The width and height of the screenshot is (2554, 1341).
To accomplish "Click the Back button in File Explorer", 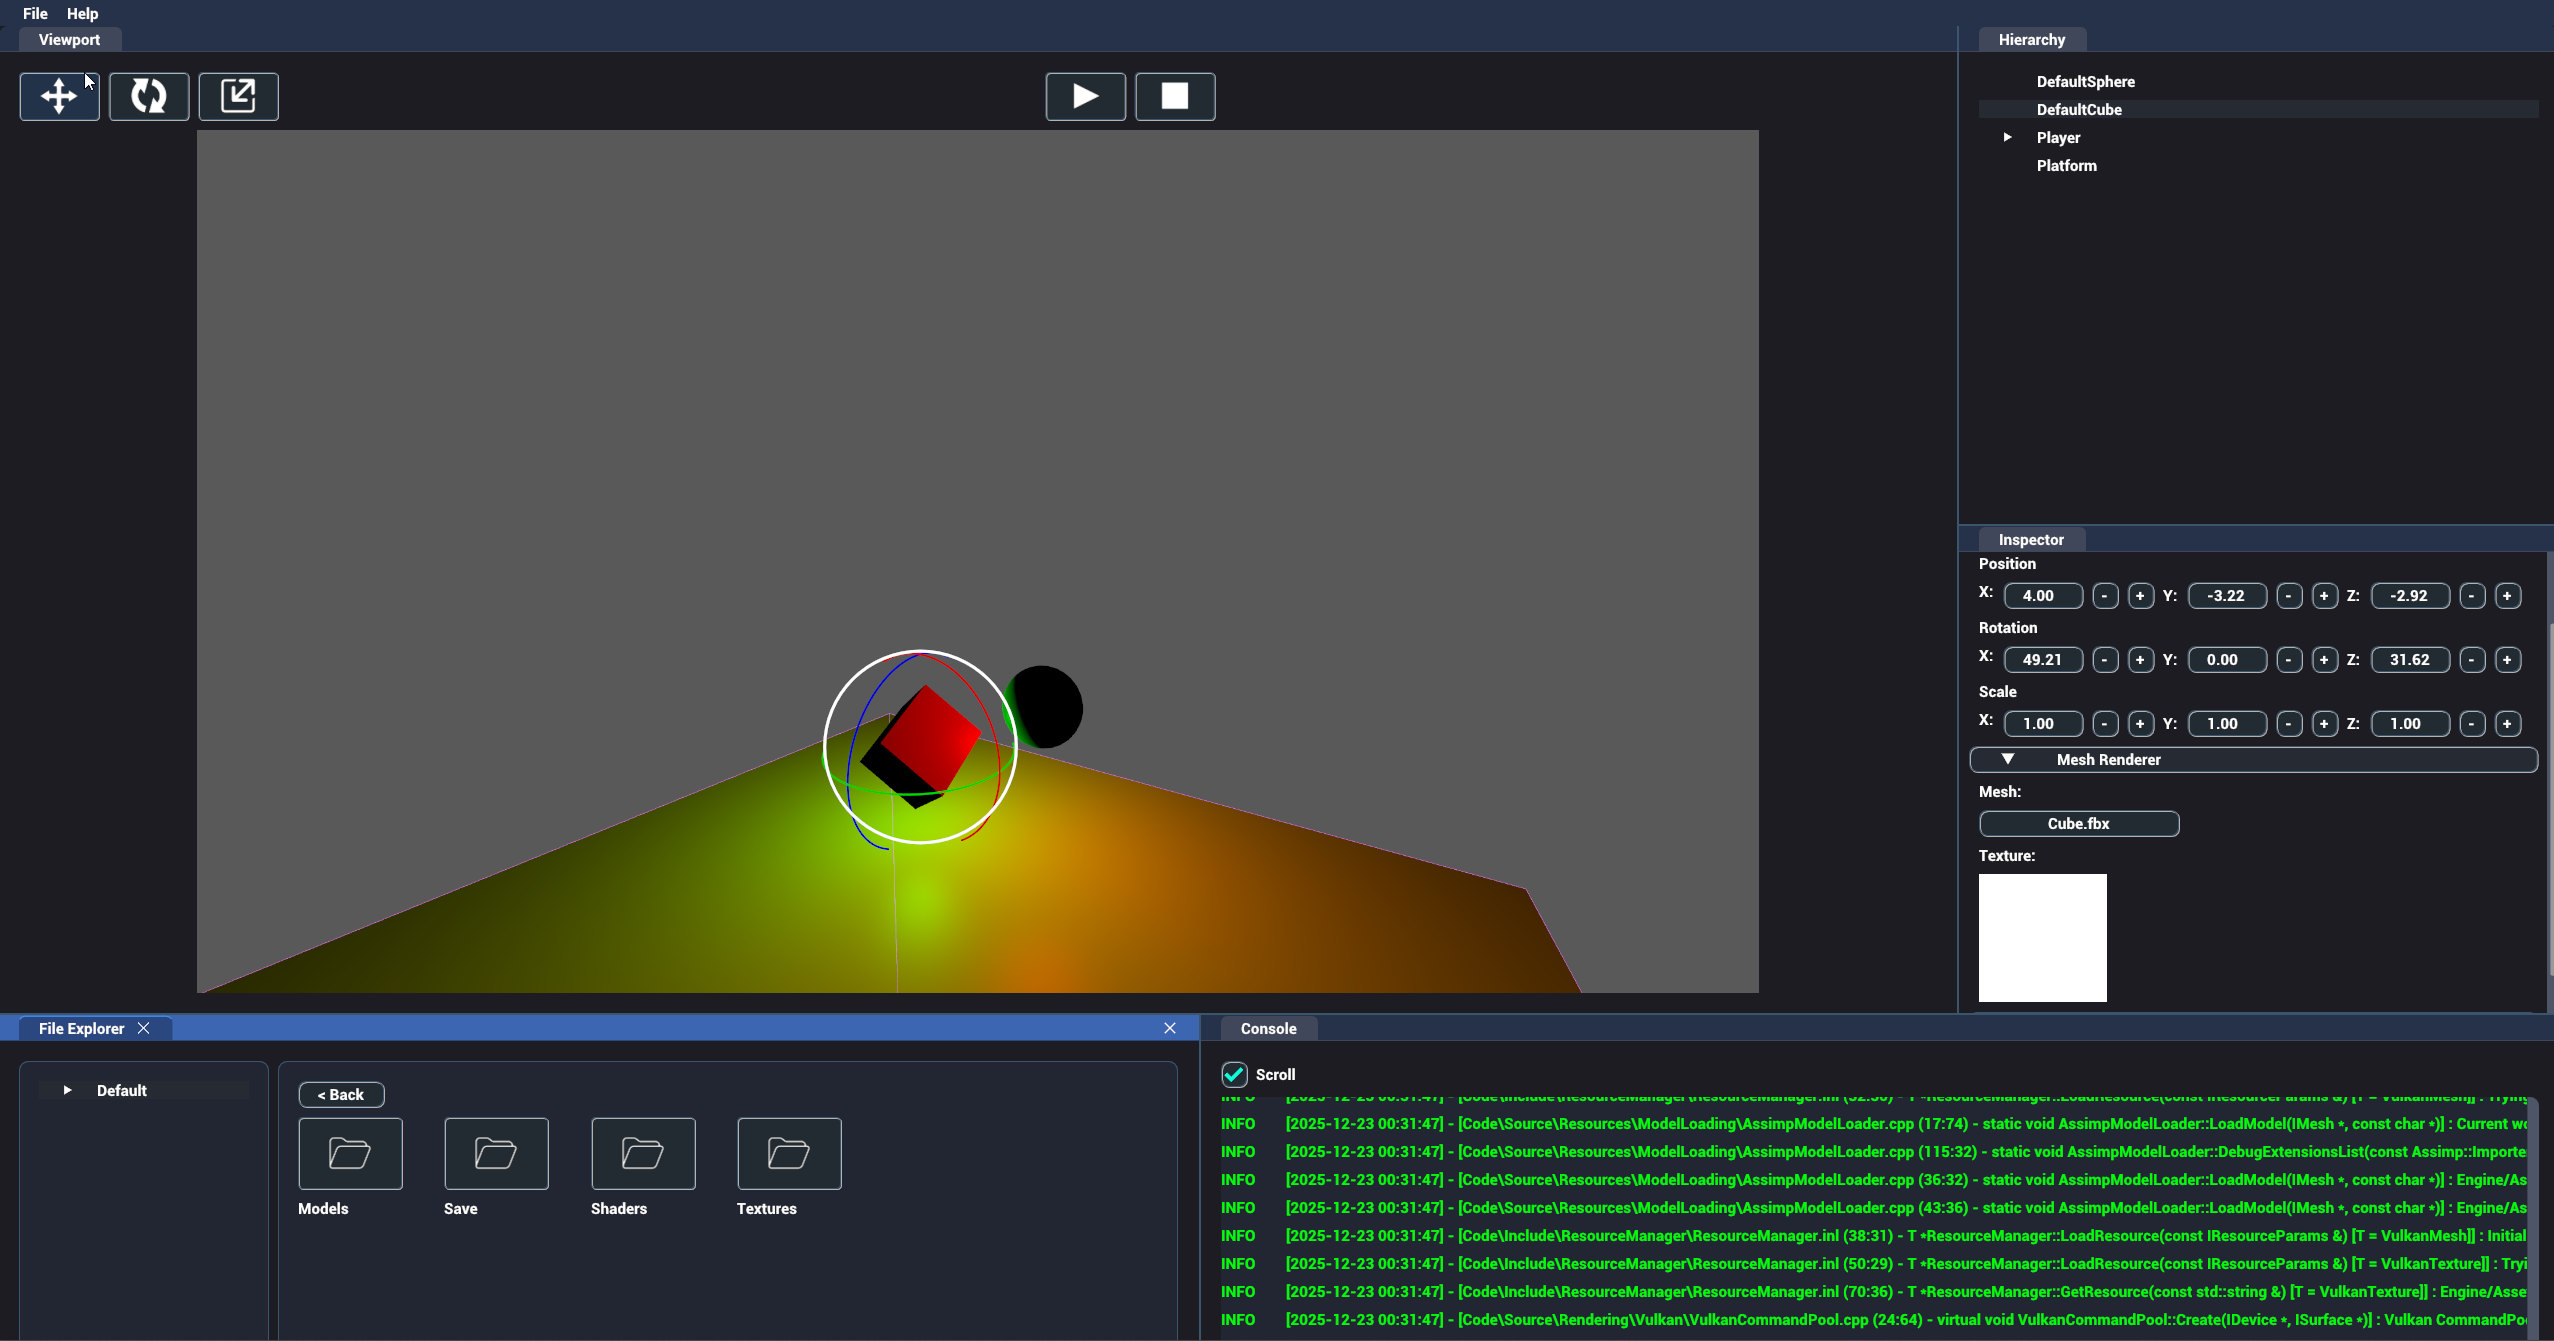I will point(341,1094).
